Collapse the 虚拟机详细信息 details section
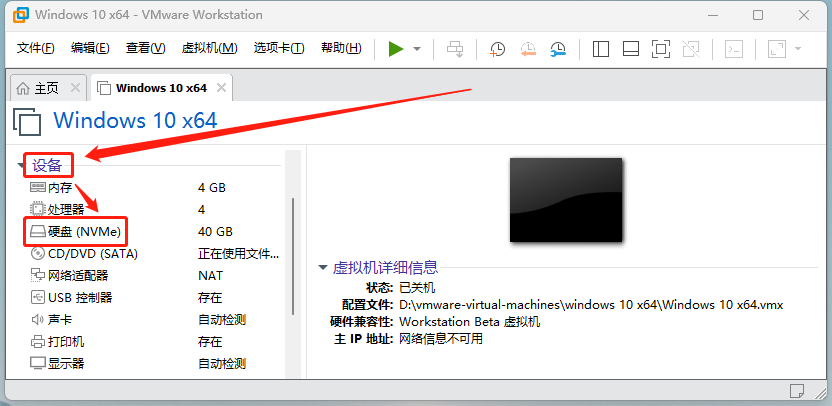 [322, 268]
